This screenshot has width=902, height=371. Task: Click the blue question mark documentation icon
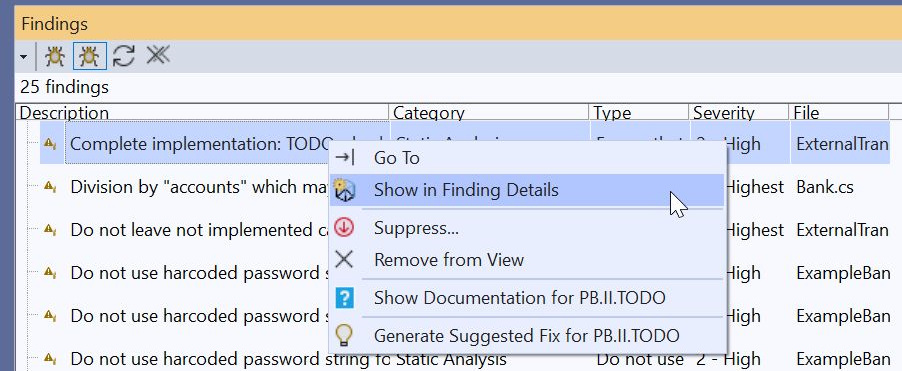(x=344, y=298)
